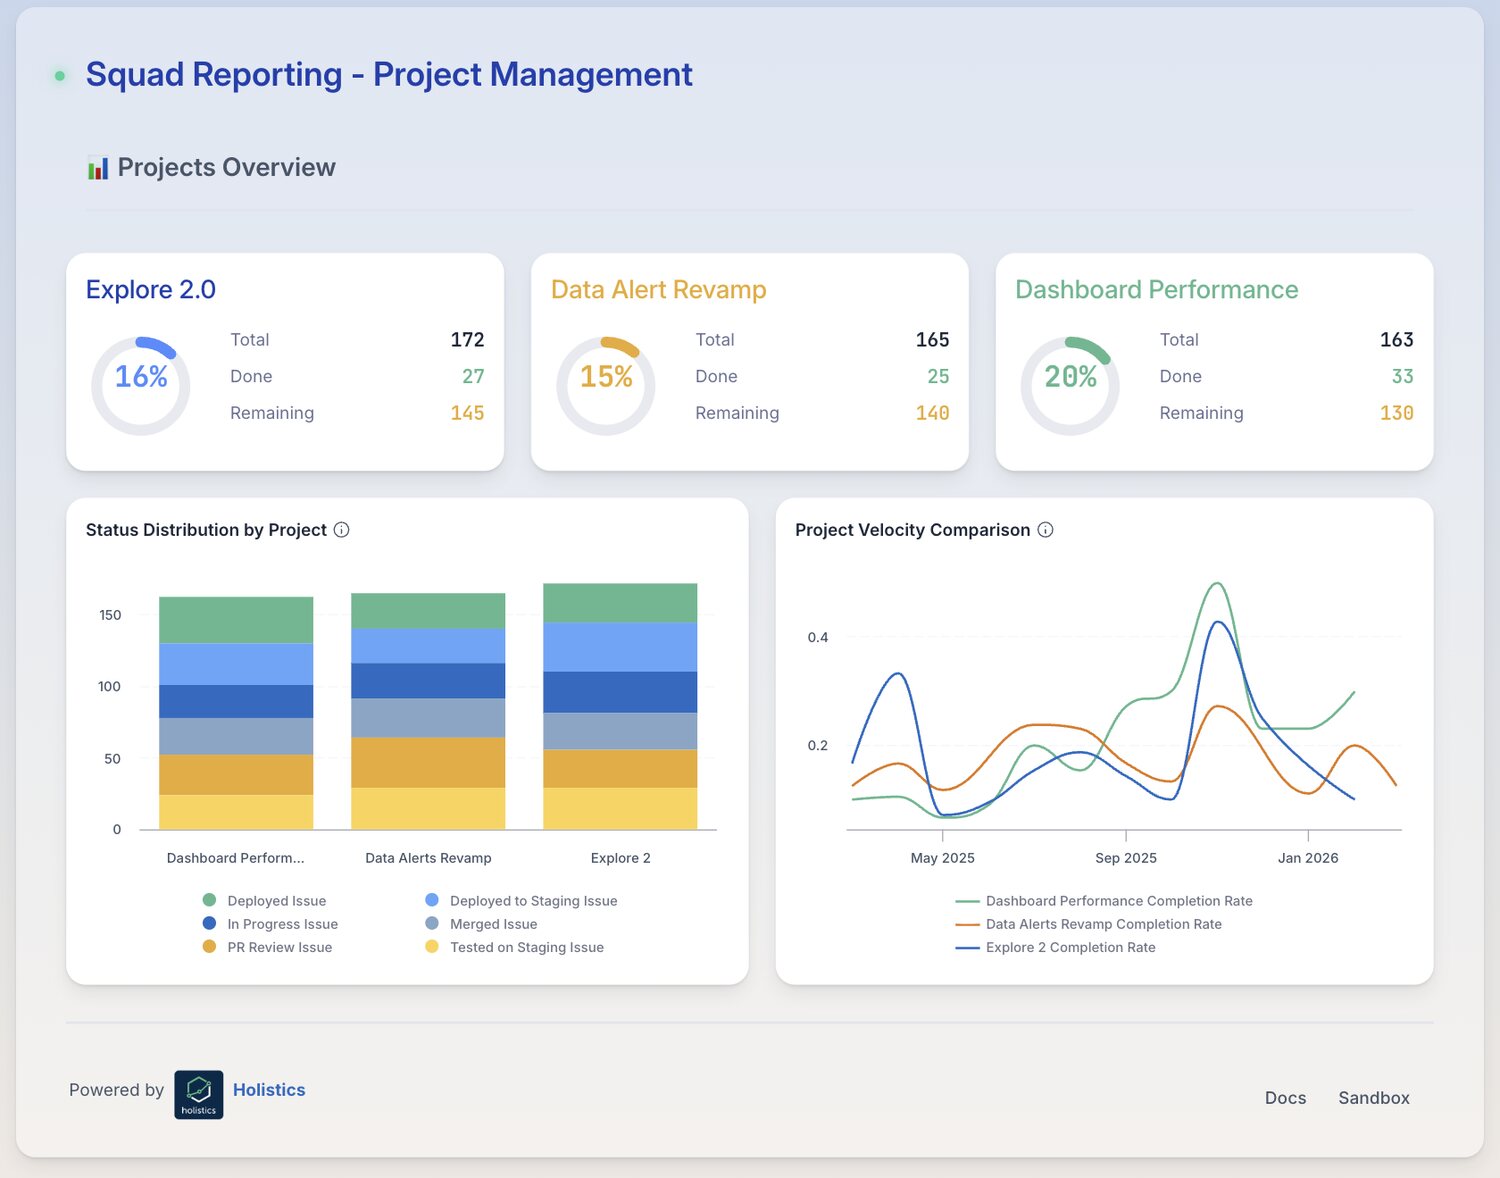This screenshot has width=1500, height=1178.
Task: Click the Squad Reporting - Project Management heading
Action: (389, 75)
